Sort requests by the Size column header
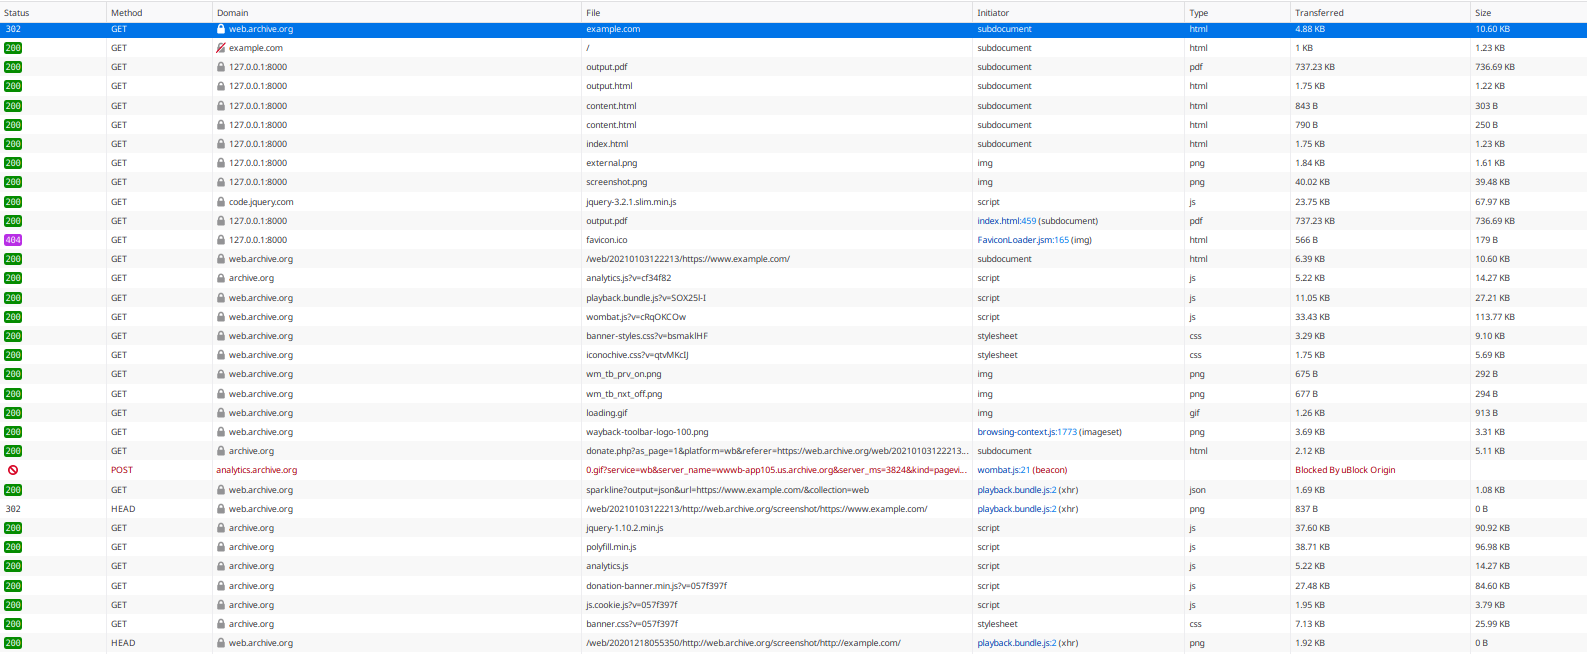The image size is (1587, 654). (1529, 13)
